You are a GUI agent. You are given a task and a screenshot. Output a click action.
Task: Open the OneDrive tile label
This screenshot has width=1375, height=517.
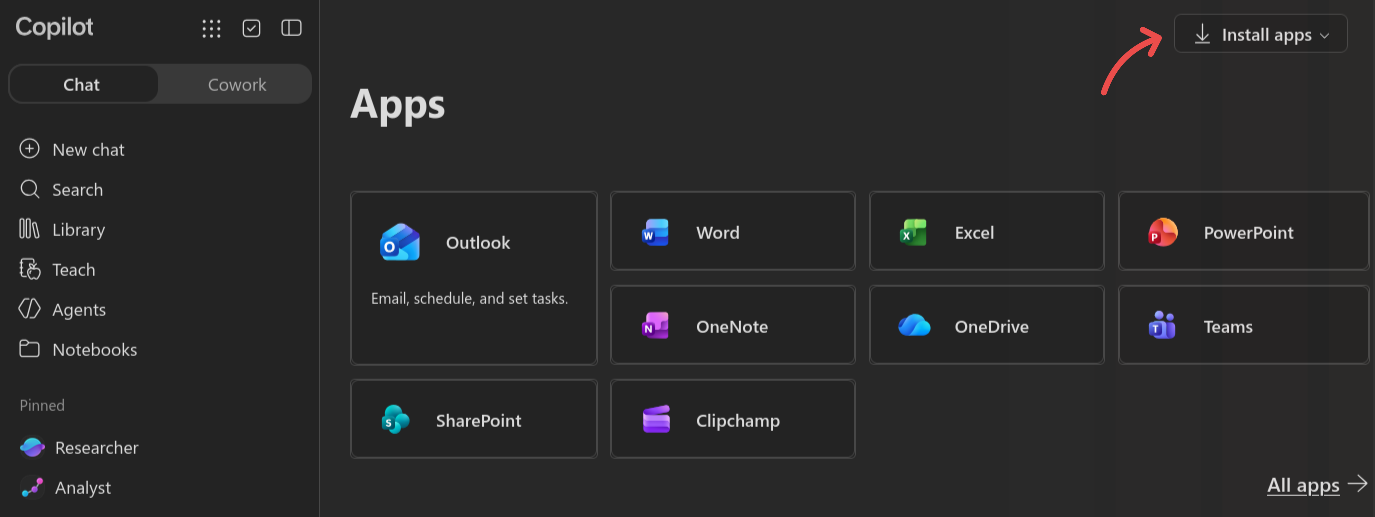[x=991, y=326]
